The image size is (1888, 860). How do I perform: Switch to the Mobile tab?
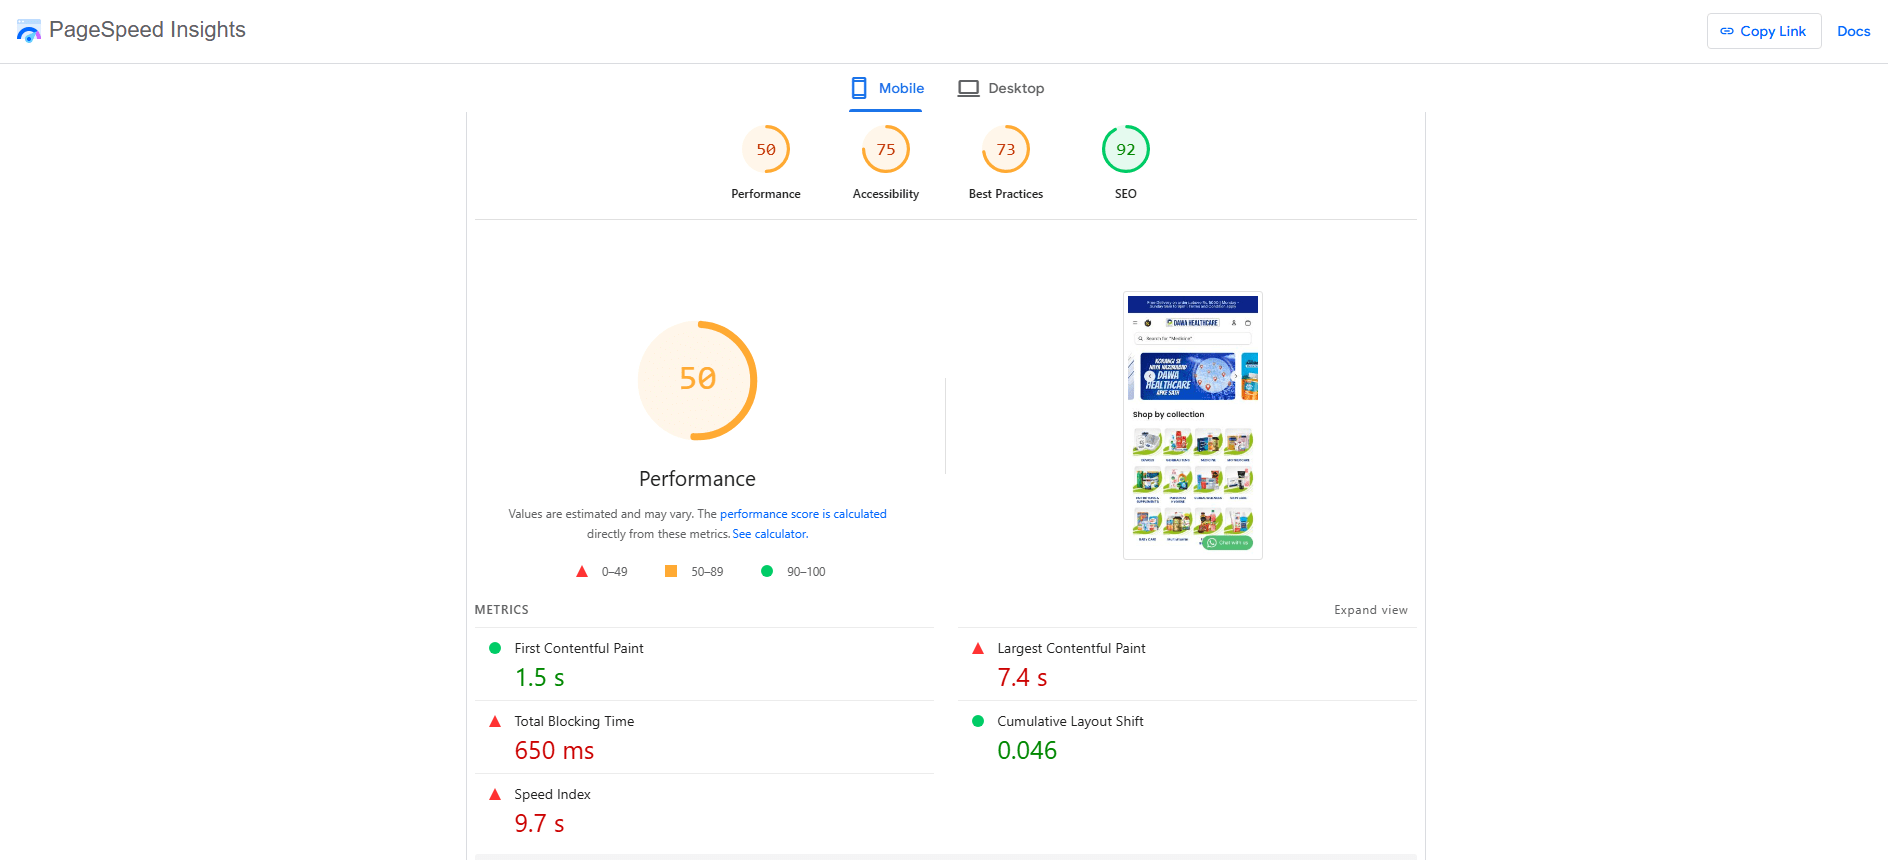(887, 88)
